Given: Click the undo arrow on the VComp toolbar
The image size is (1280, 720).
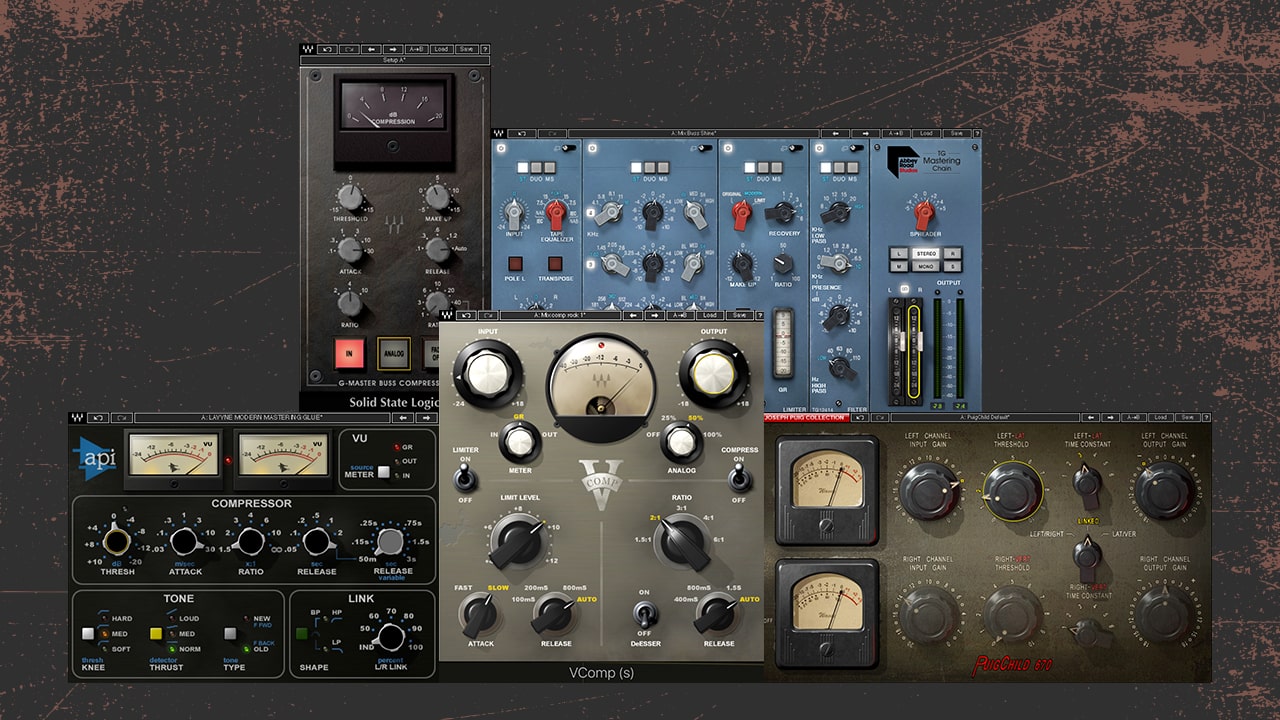Looking at the screenshot, I should [465, 315].
